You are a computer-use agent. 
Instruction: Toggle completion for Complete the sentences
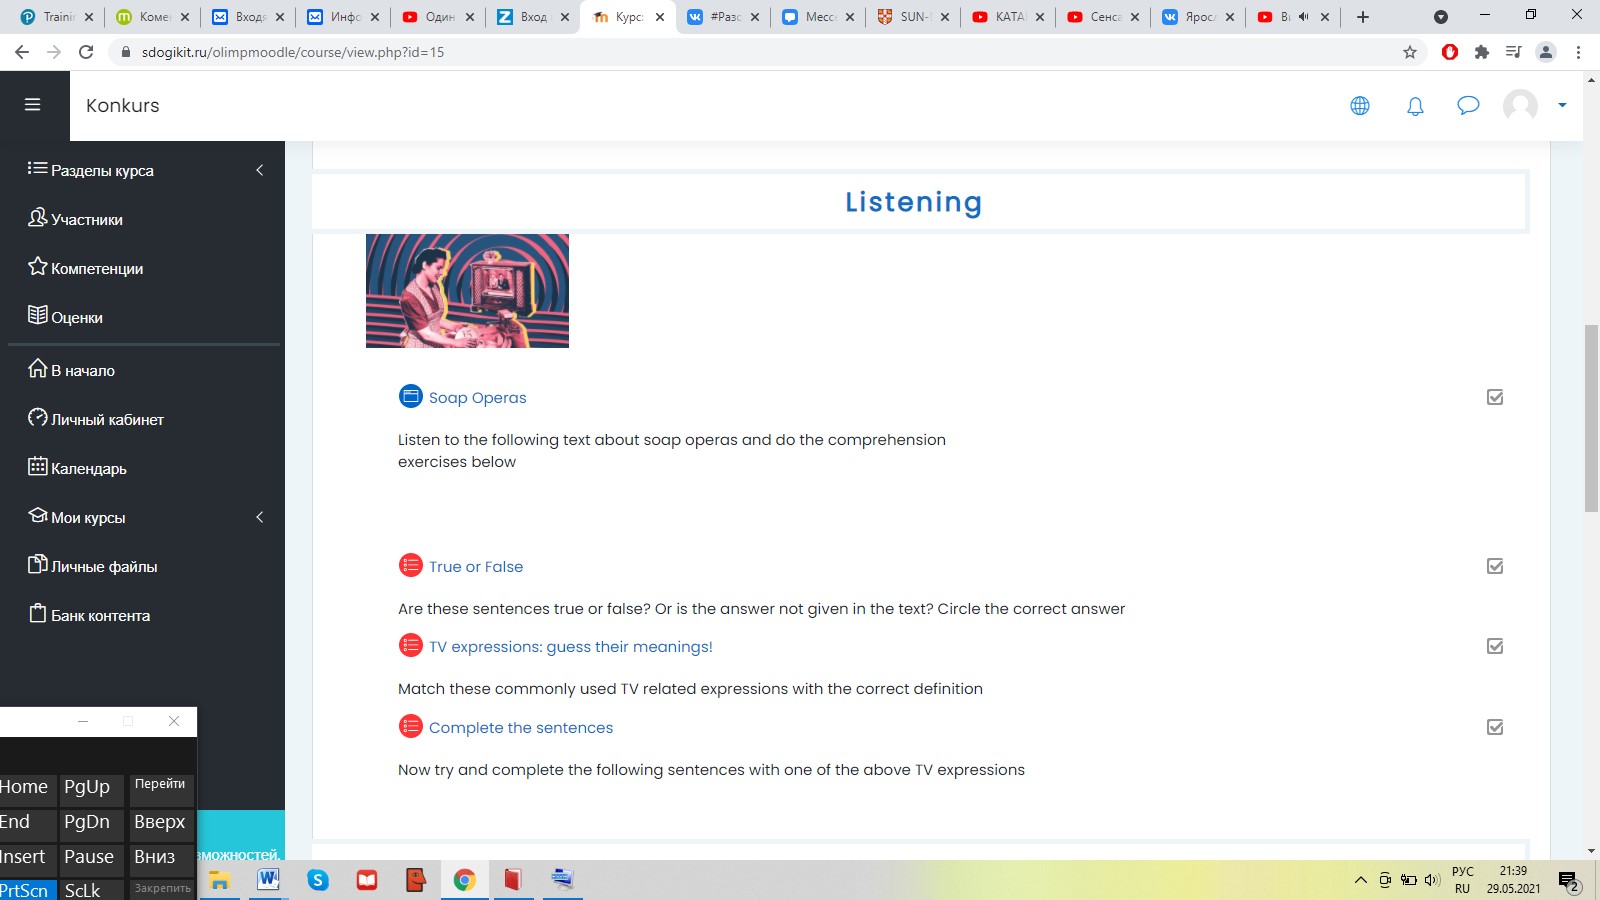click(x=1495, y=727)
